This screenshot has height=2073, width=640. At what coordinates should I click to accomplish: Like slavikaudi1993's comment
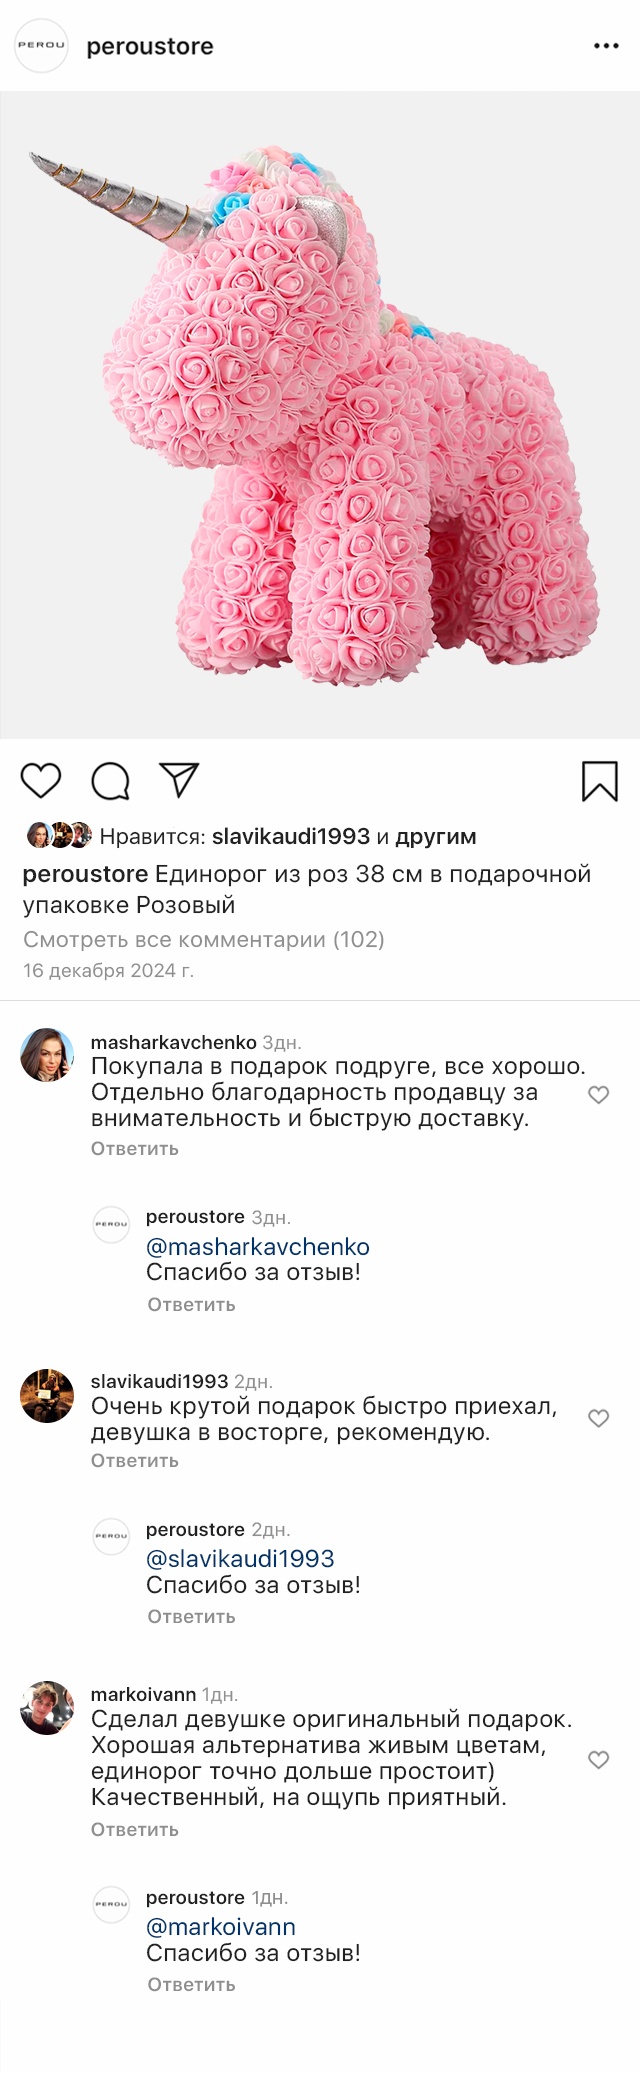pos(598,1418)
